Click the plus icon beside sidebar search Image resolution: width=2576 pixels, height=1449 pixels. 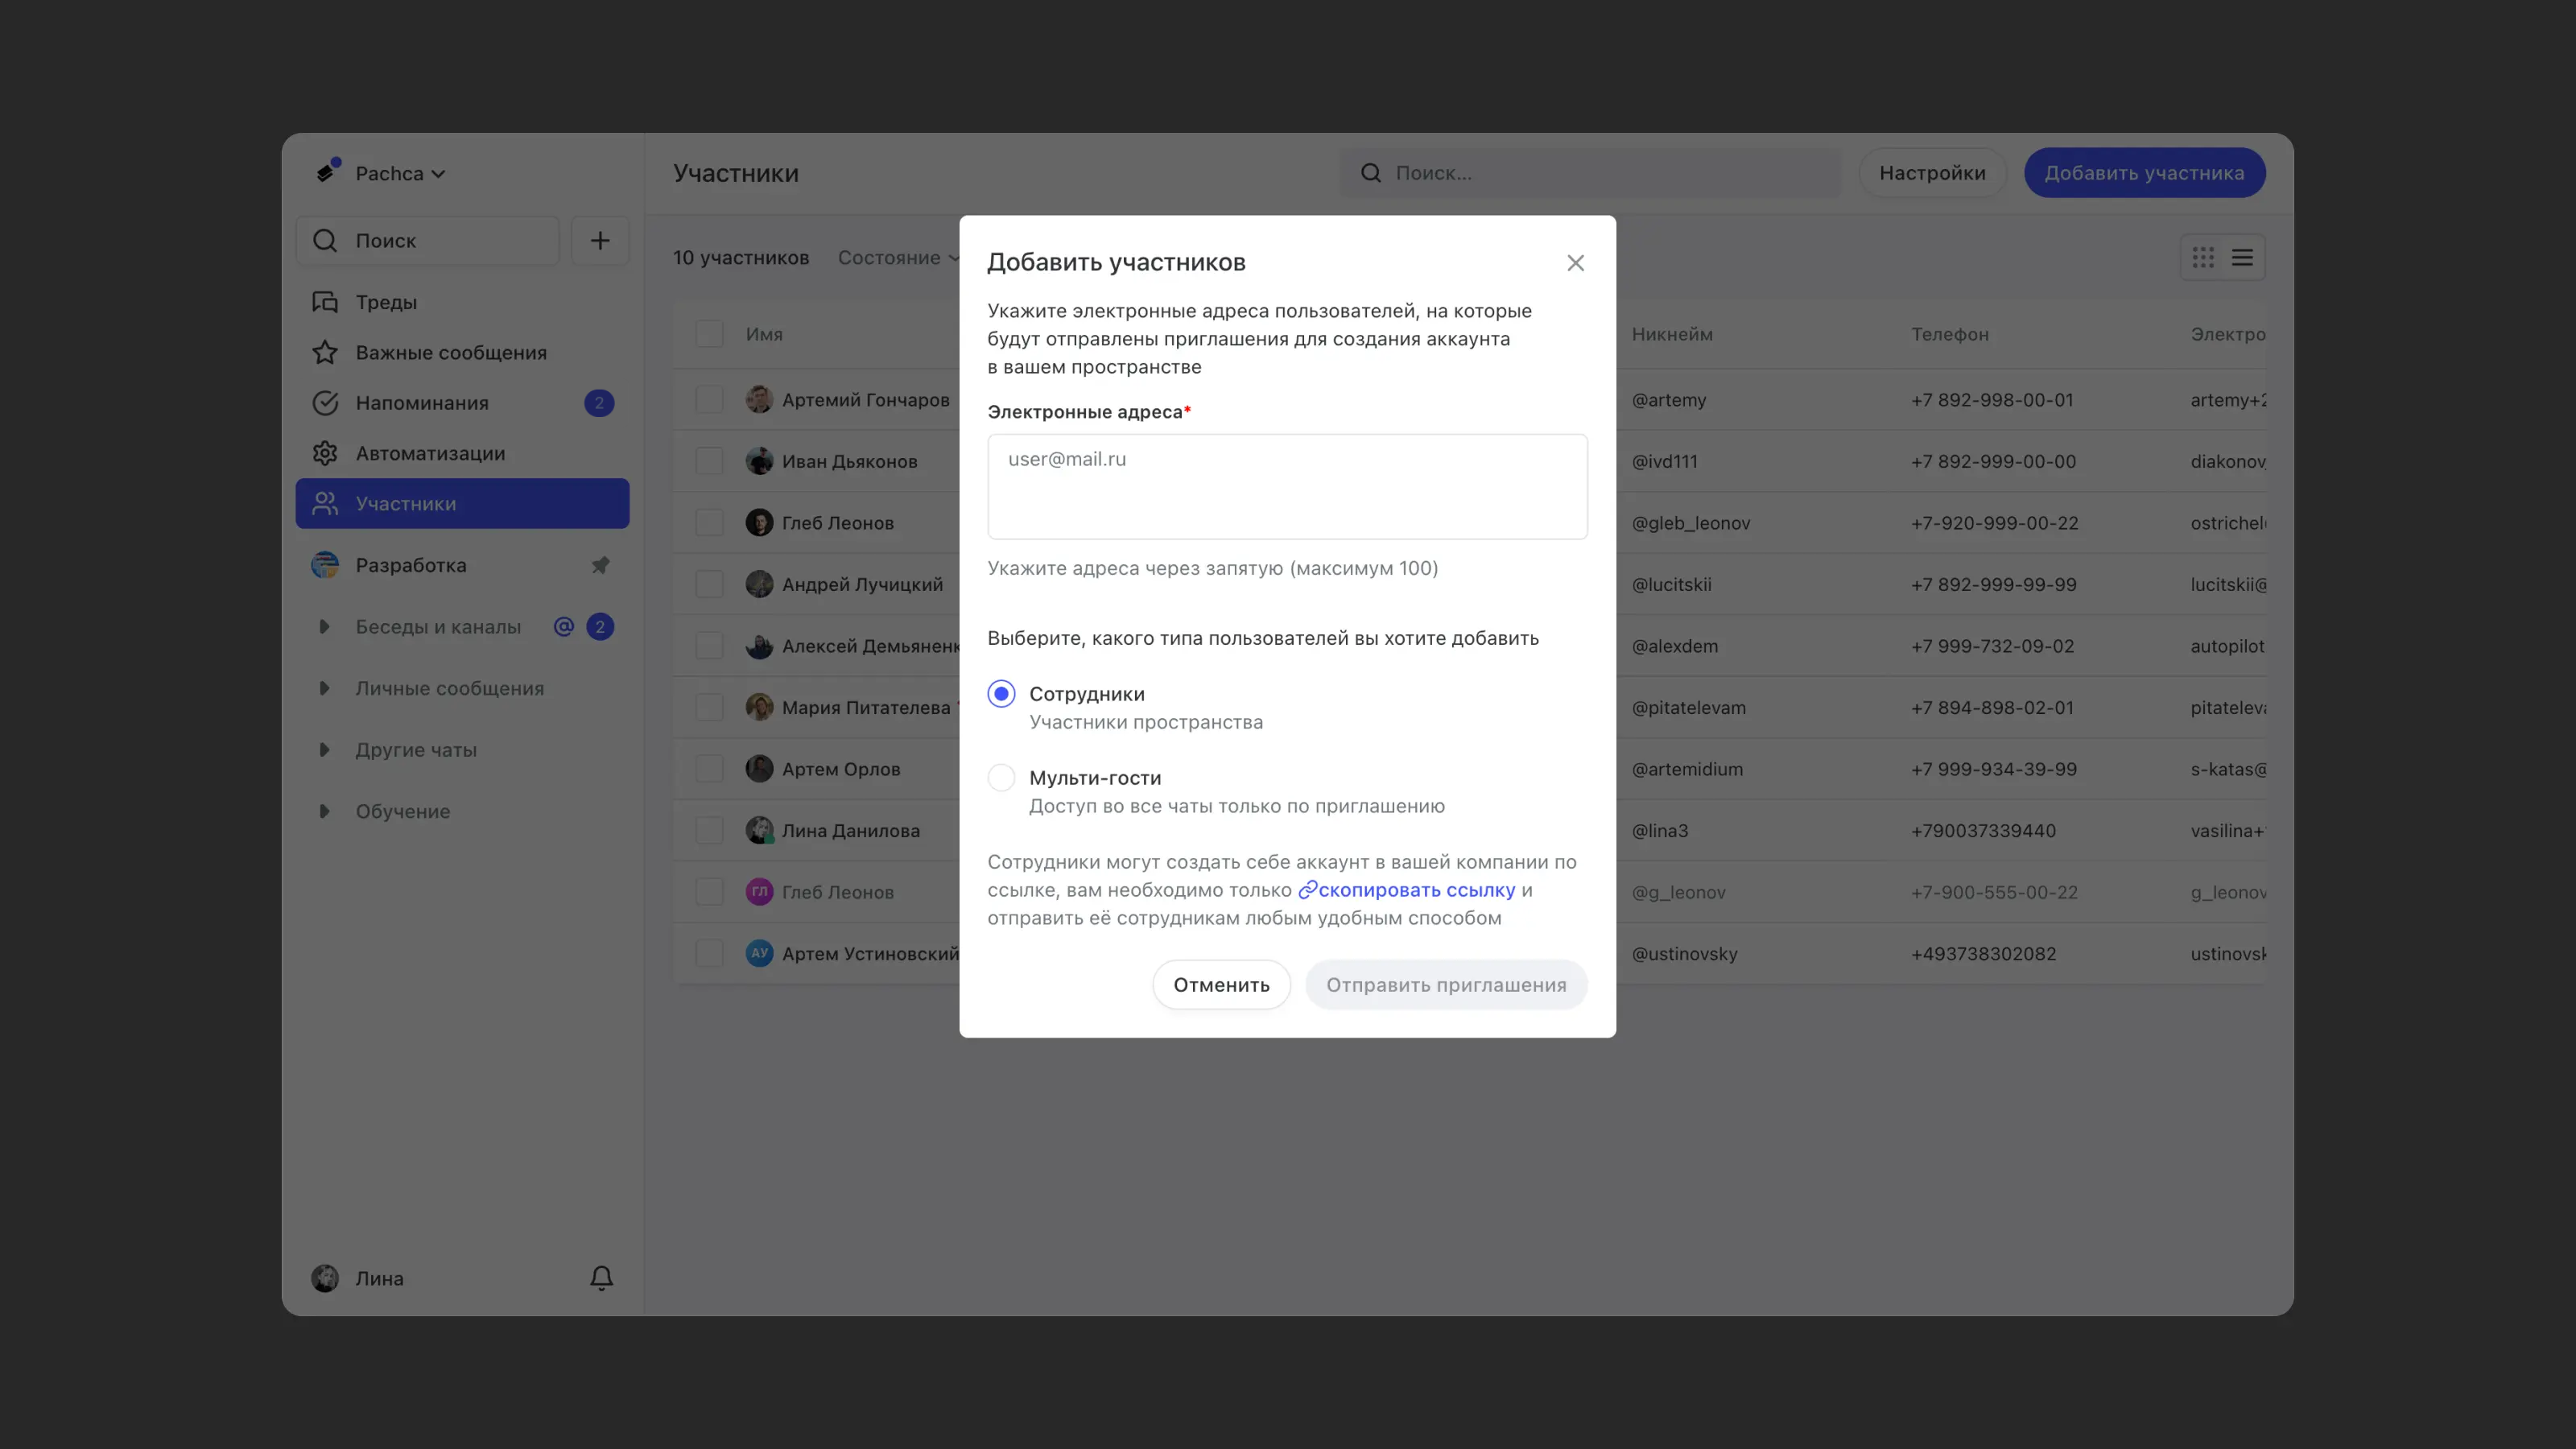600,240
